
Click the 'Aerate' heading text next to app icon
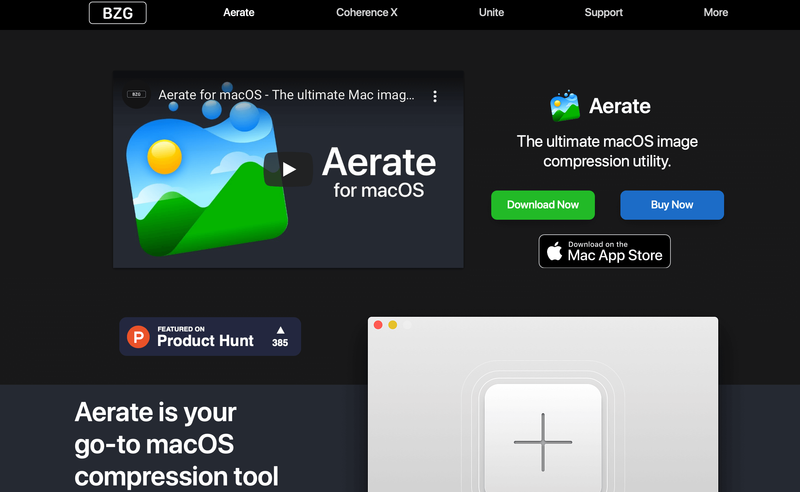tap(620, 106)
